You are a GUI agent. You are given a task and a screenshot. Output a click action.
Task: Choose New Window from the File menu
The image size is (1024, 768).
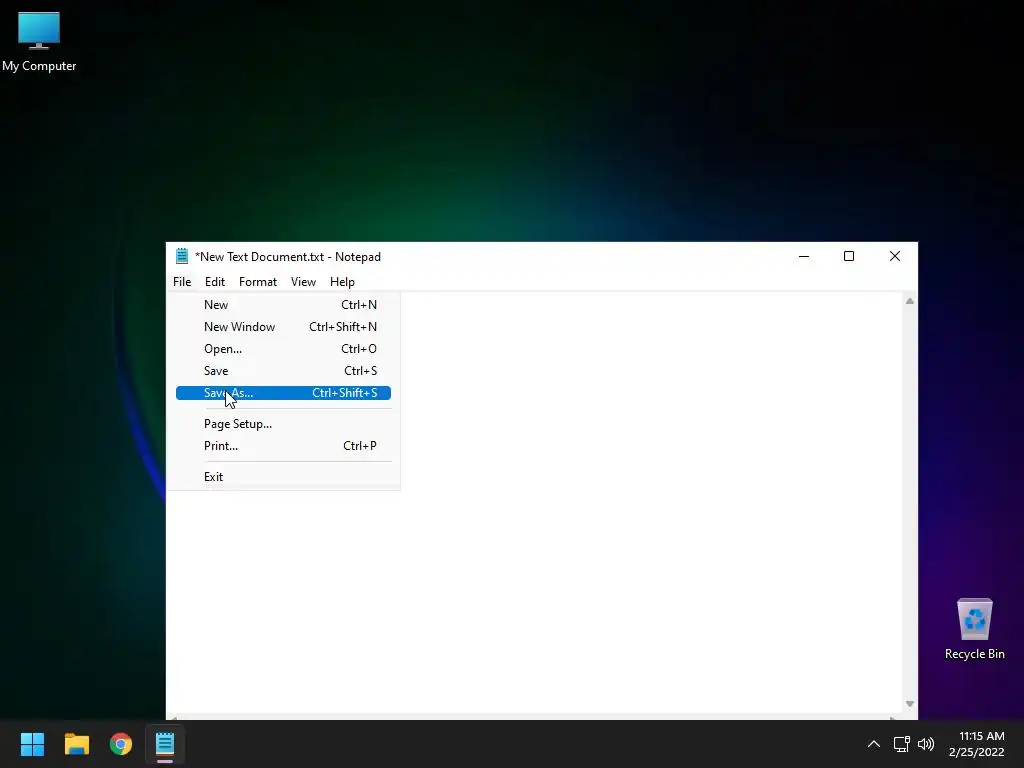pos(283,327)
